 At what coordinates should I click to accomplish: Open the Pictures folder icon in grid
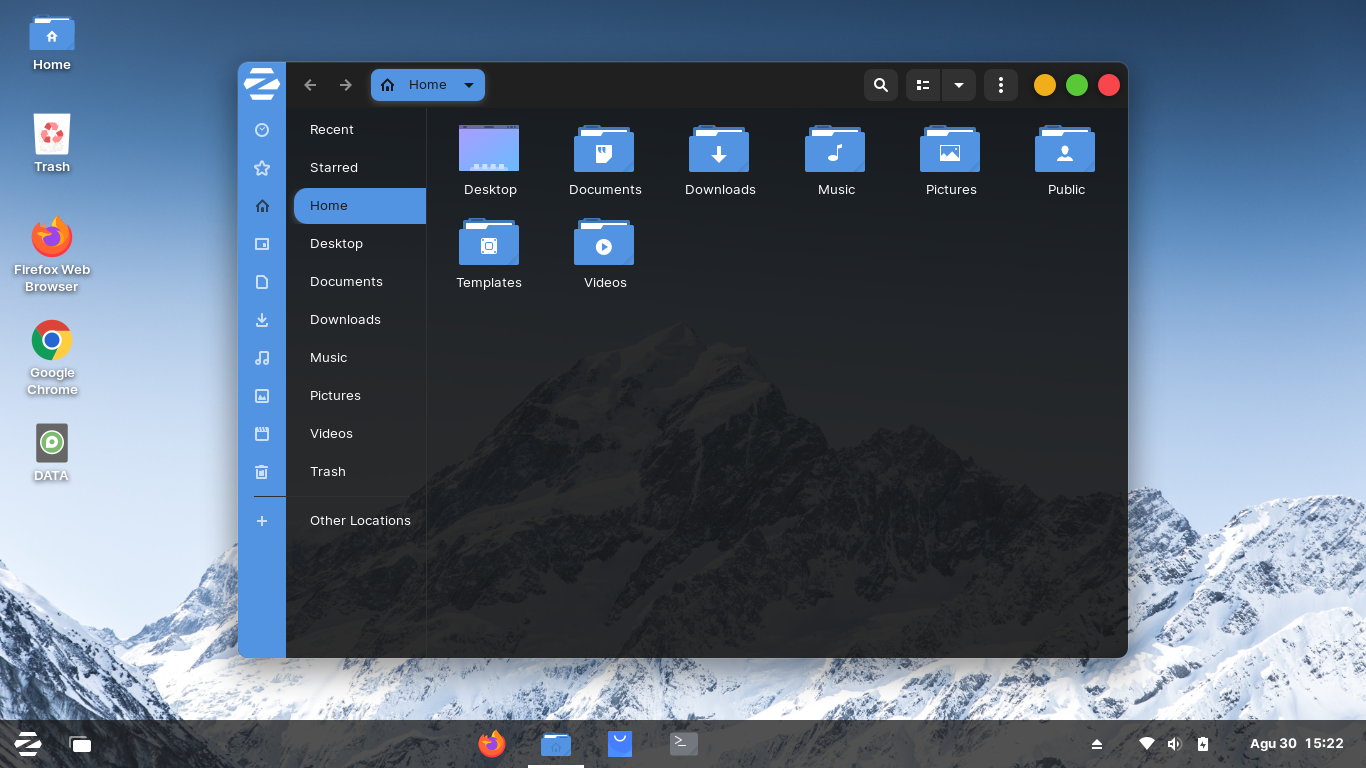tap(950, 149)
